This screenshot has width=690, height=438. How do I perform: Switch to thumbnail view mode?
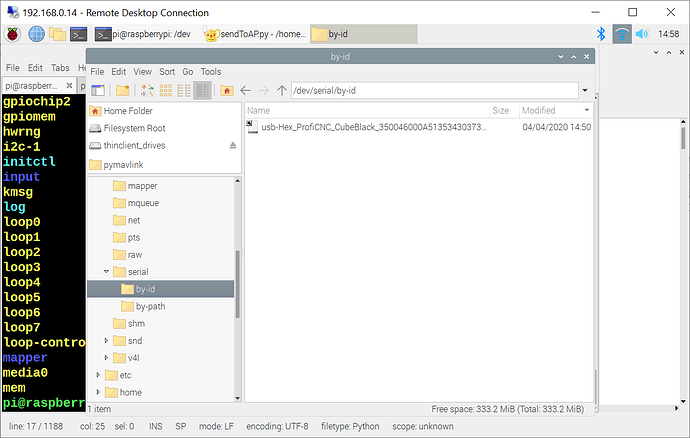(165, 91)
